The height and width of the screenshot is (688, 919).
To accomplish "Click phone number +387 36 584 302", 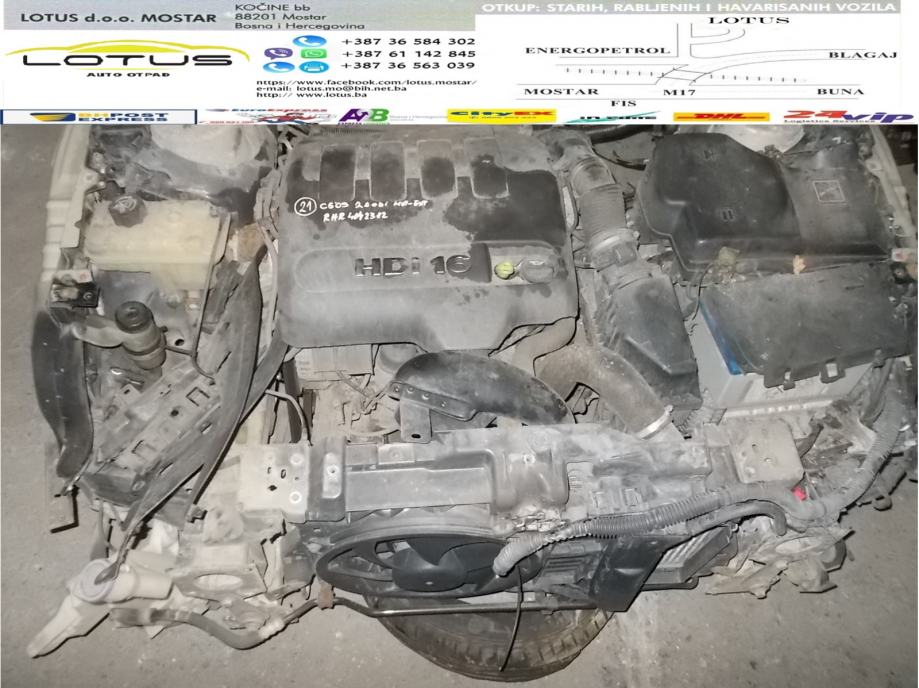I will pos(408,42).
